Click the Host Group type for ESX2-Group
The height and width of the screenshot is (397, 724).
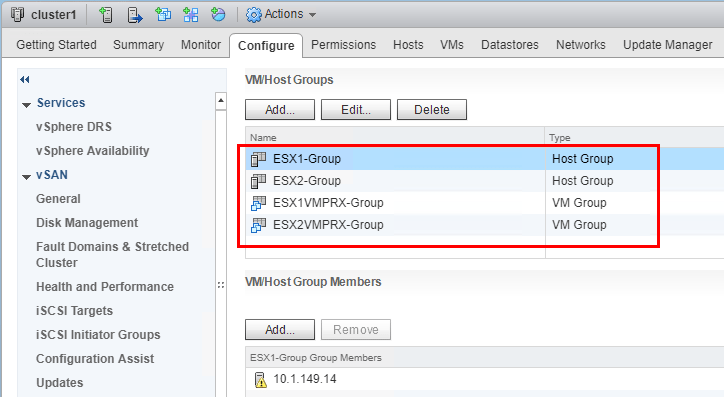click(x=583, y=181)
